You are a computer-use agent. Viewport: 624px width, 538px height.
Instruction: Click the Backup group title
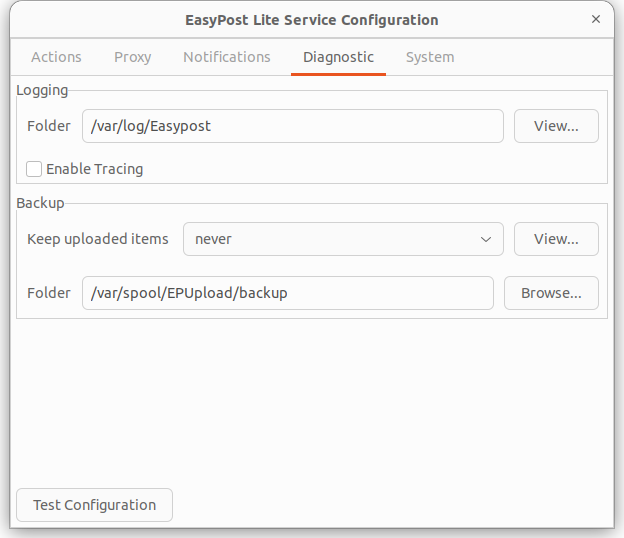click(40, 203)
